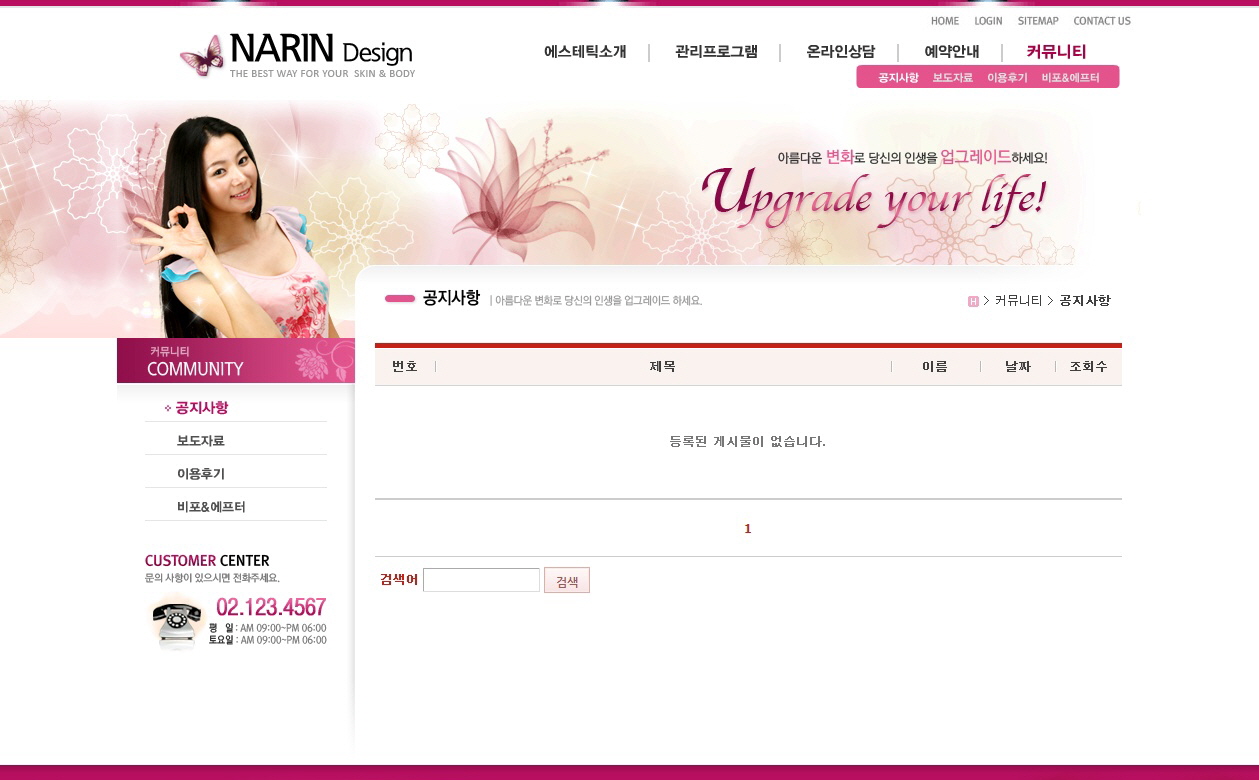Screen dimensions: 1259x780
Task: Select 이용후기 in the pink submenu bar
Action: [1007, 78]
